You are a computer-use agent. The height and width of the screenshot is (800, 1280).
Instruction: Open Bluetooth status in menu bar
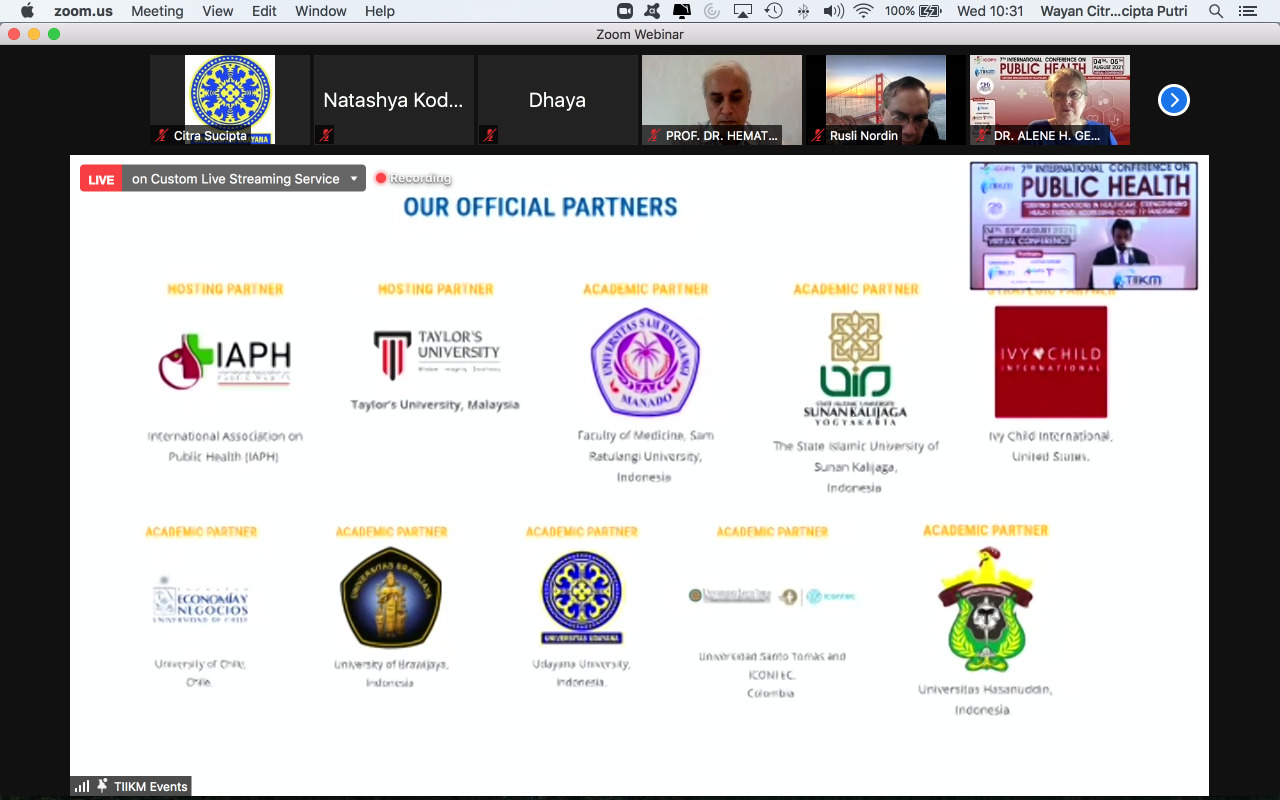pyautogui.click(x=803, y=11)
